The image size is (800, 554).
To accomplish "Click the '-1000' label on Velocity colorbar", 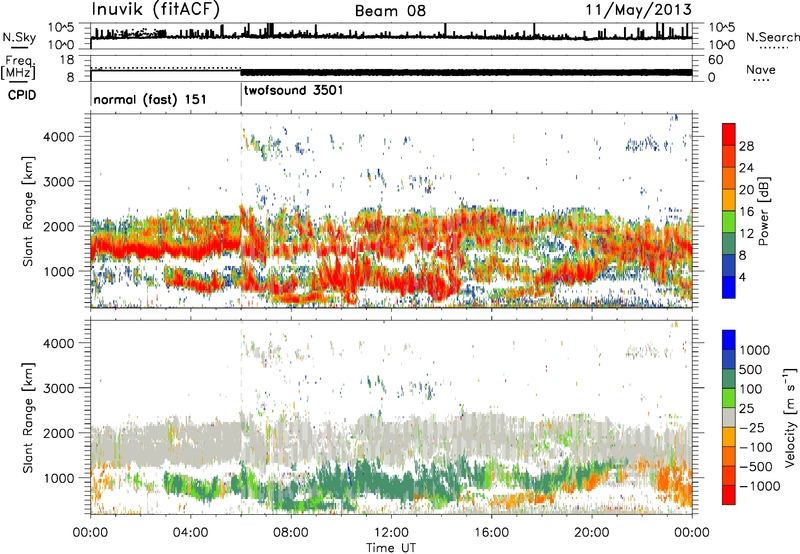I will pos(760,486).
